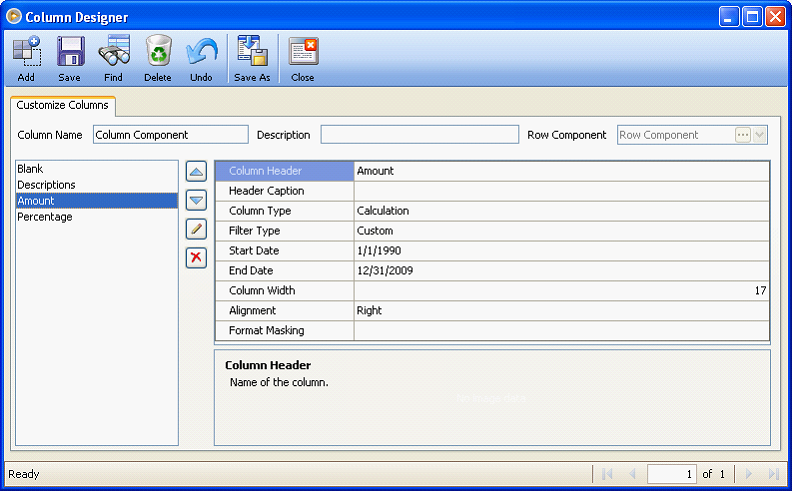Screen dimensions: 793x492
Task: Move selected column down with arrow button
Action: (x=196, y=200)
